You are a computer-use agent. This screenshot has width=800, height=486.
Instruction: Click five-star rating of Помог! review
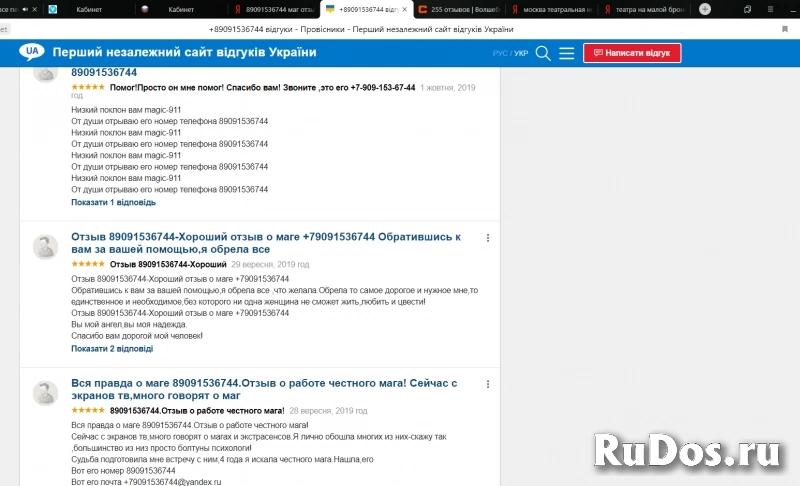(x=88, y=88)
